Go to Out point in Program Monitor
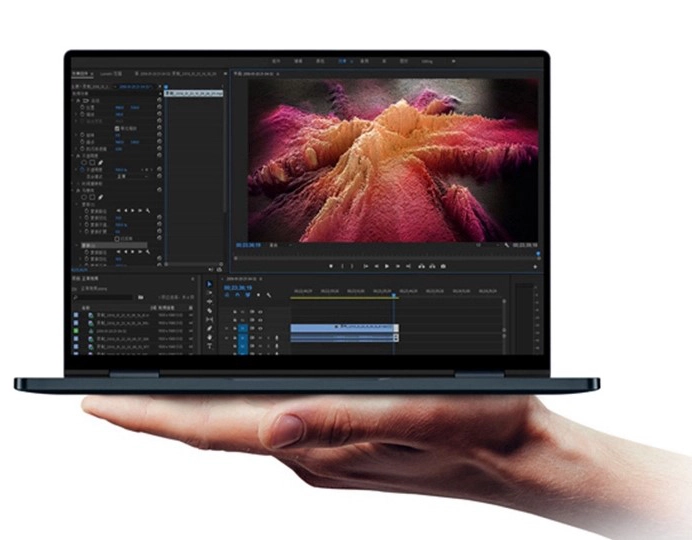Viewport: 692px width, 540px height. pyautogui.click(x=408, y=266)
